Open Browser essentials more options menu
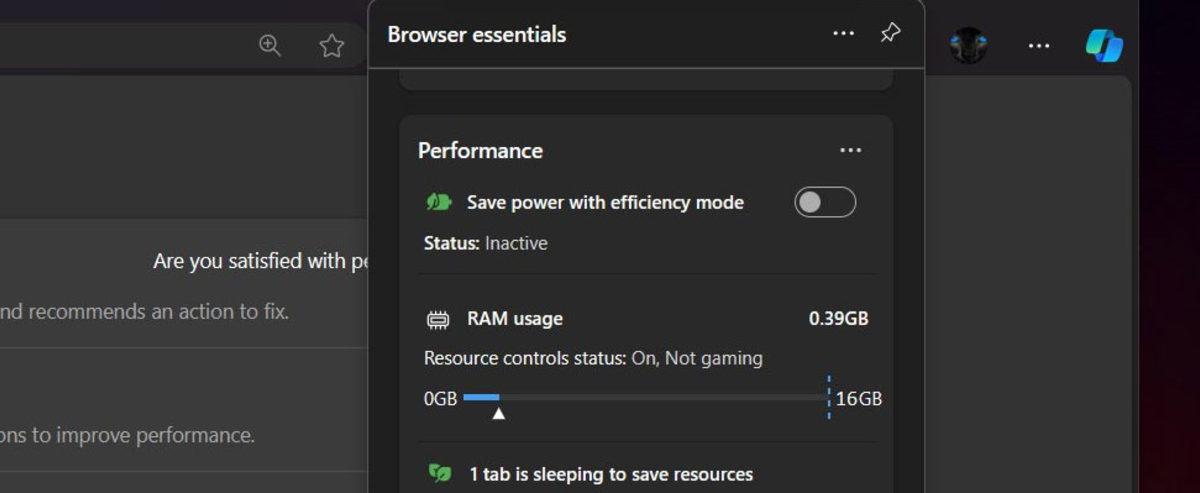The image size is (1200, 493). pyautogui.click(x=843, y=34)
